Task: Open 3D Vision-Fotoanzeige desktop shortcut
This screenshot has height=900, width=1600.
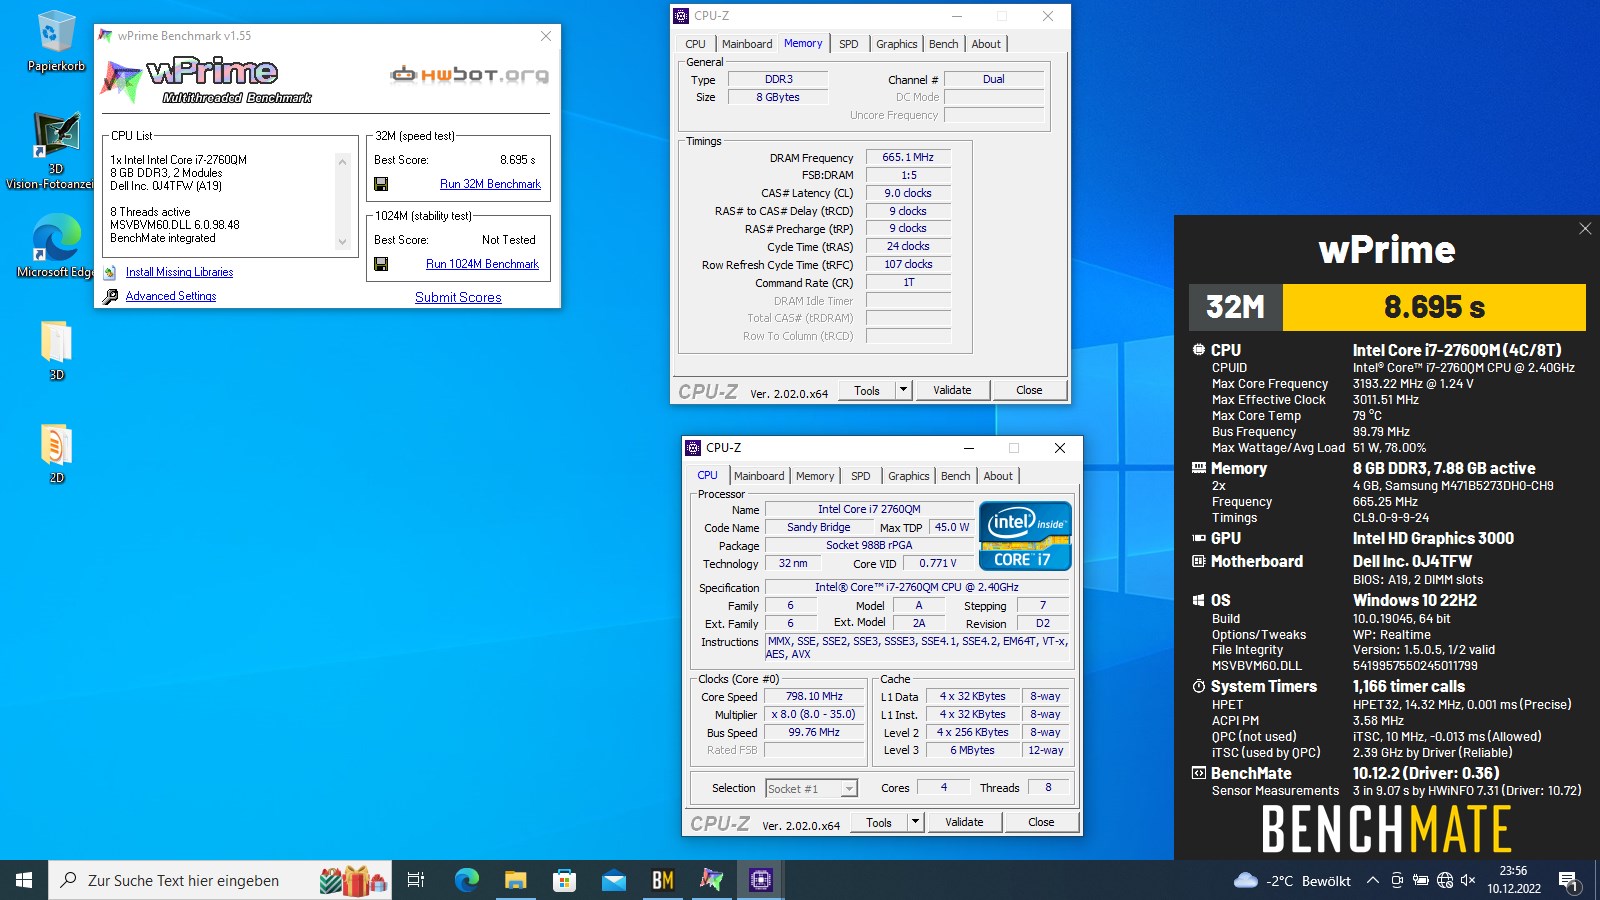Action: (x=56, y=150)
